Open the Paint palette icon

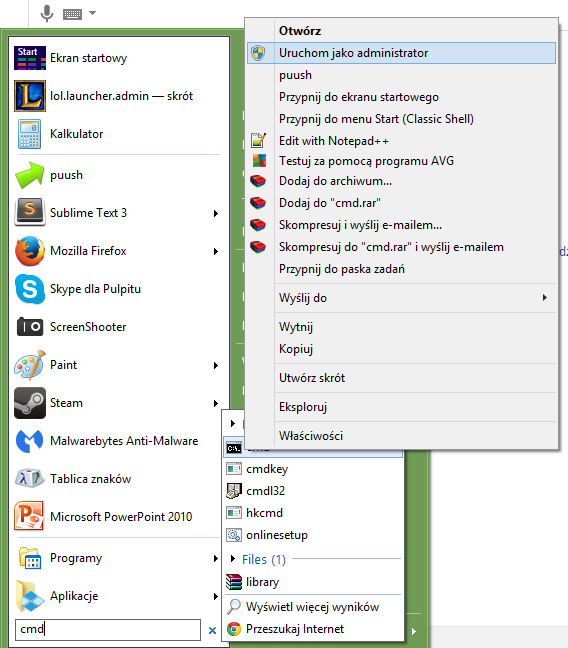point(30,365)
